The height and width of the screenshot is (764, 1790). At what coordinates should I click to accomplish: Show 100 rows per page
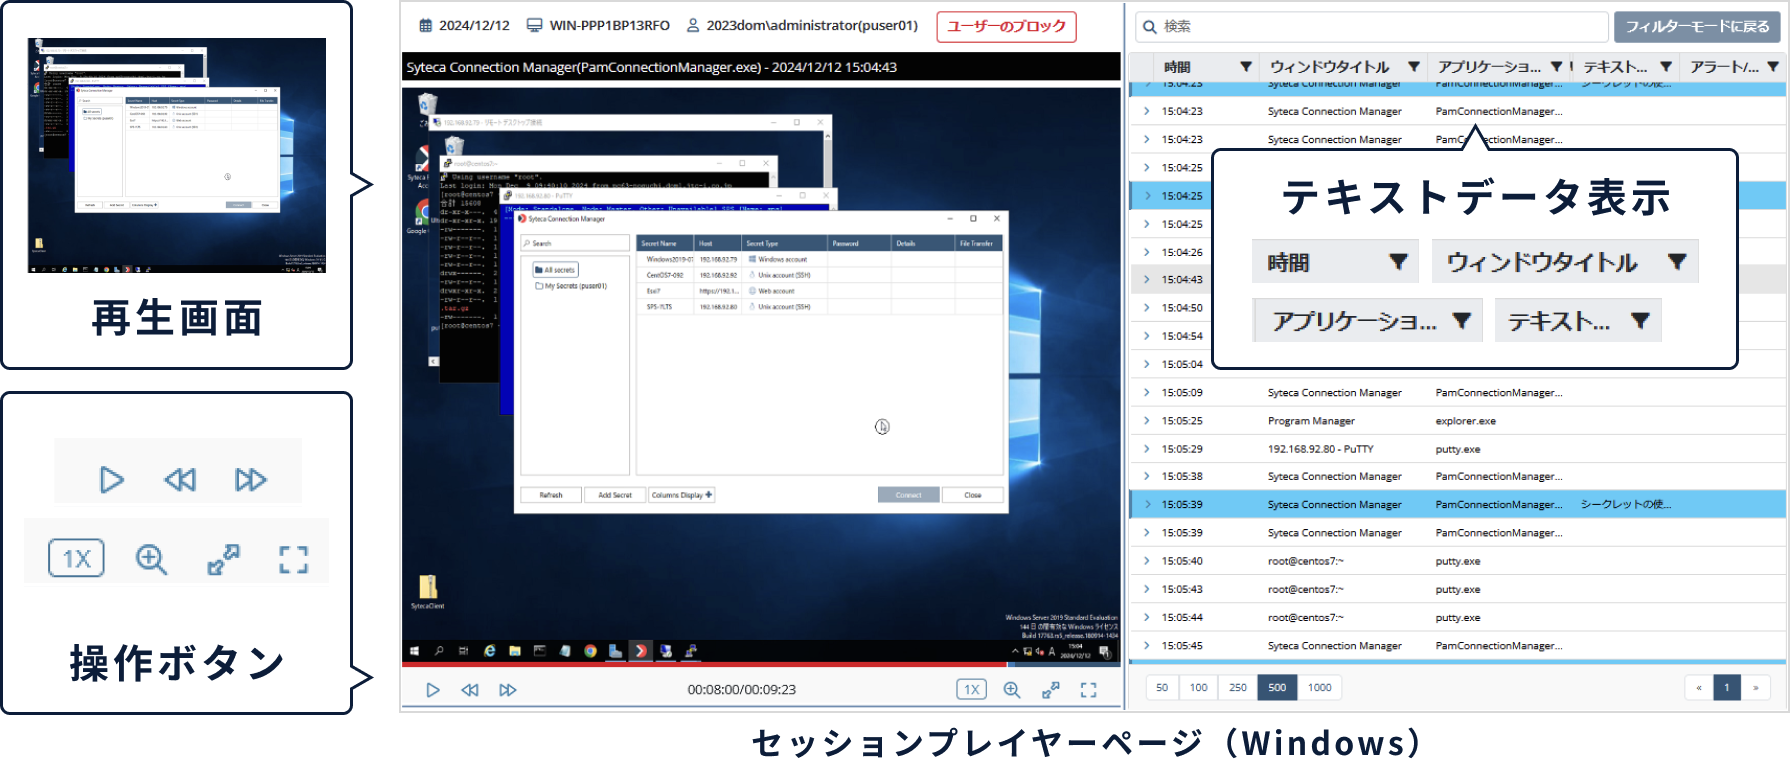(x=1198, y=687)
